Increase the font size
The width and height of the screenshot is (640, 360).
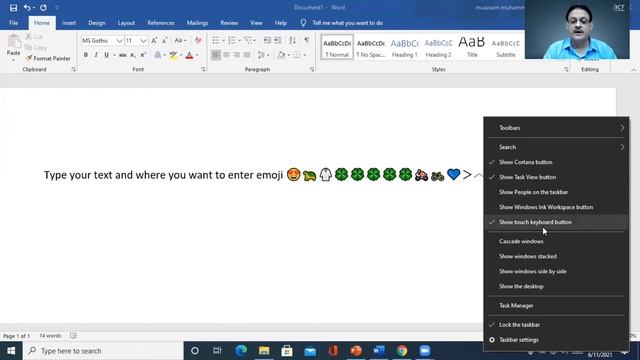pyautogui.click(x=154, y=40)
